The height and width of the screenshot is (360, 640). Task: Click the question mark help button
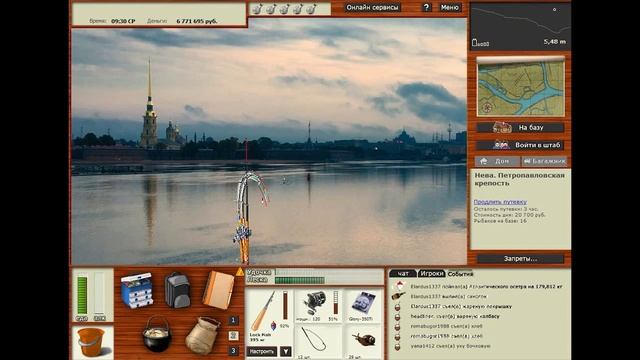point(426,7)
